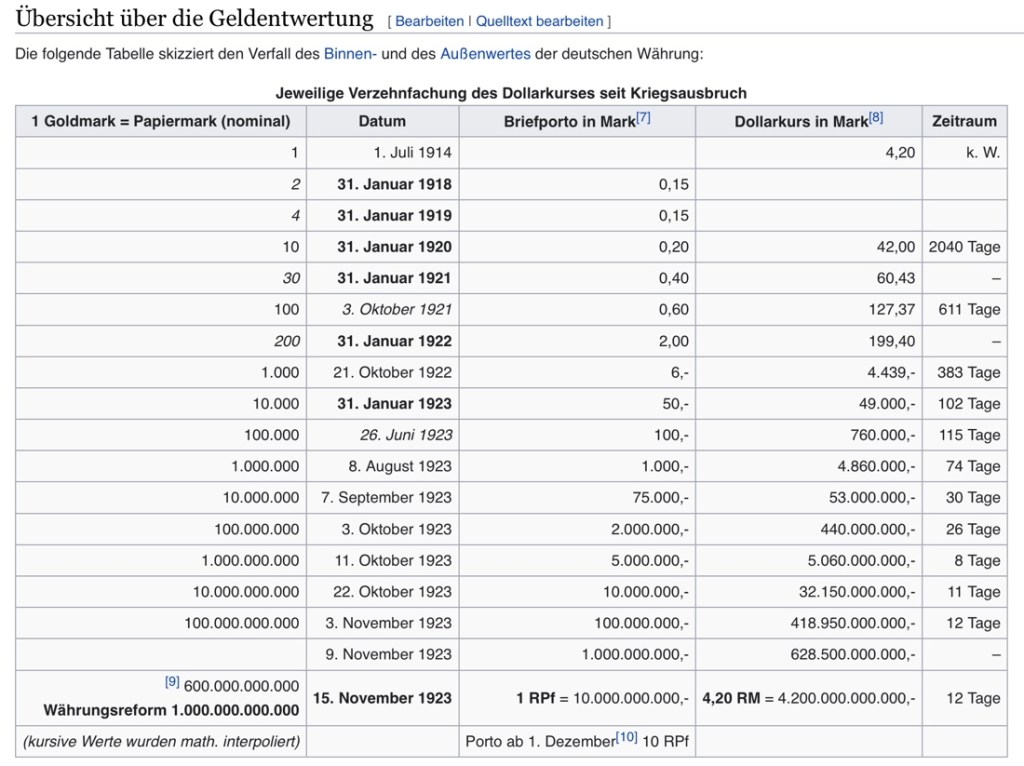Screen dimensions: 1024x766
Task: Select the 628.500.000.000 Dollarkurs cell
Action: click(x=852, y=654)
